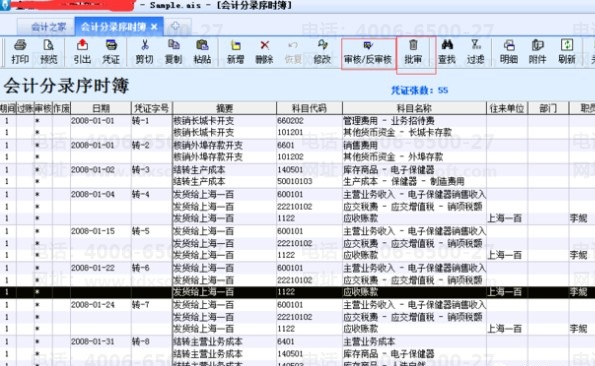Click the 期间 column header
Screen dimensions: 595x366
point(8,108)
